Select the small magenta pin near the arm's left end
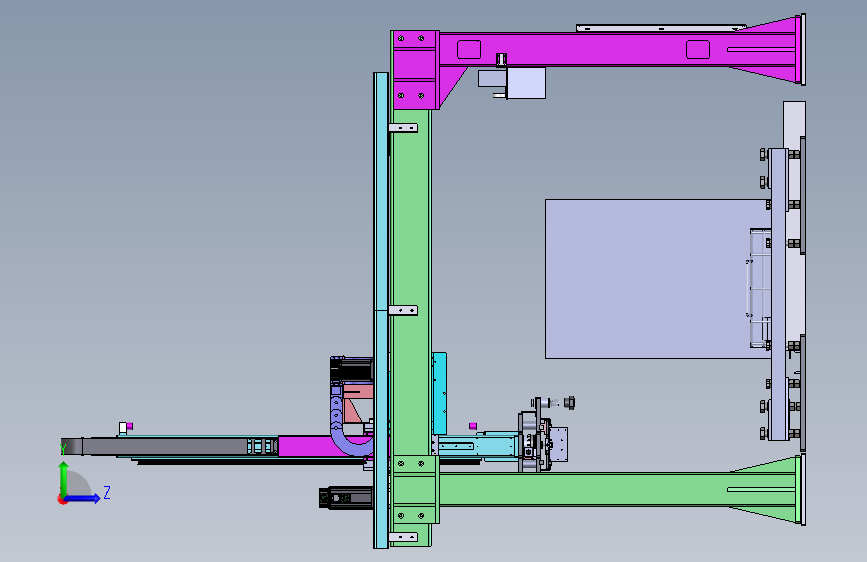This screenshot has width=867, height=562. [130, 426]
